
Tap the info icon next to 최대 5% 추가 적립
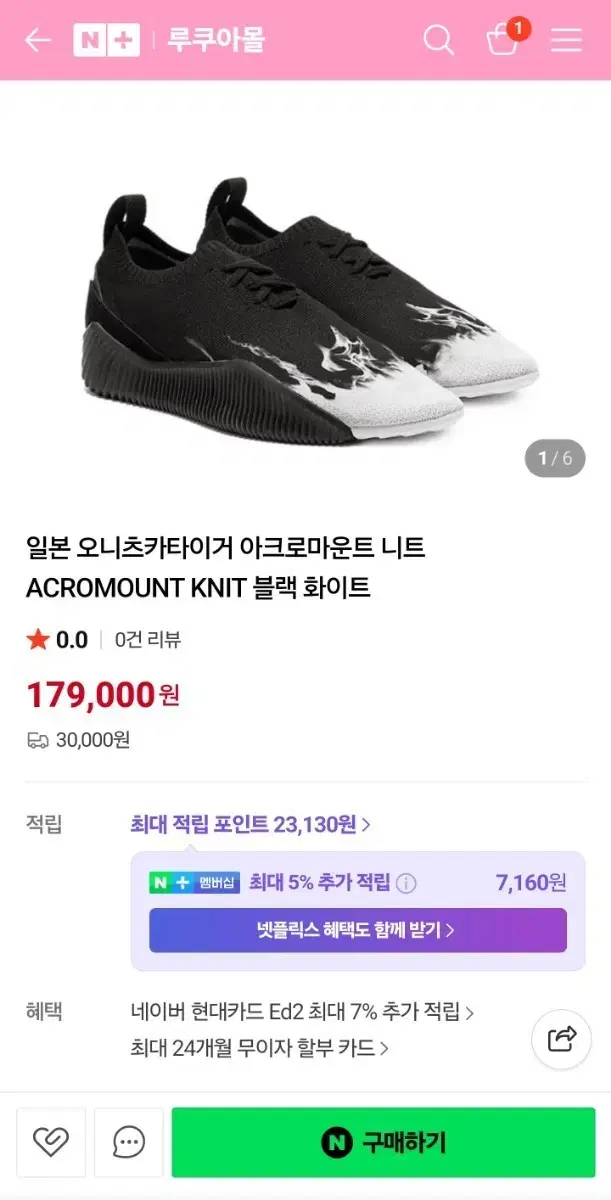406,882
